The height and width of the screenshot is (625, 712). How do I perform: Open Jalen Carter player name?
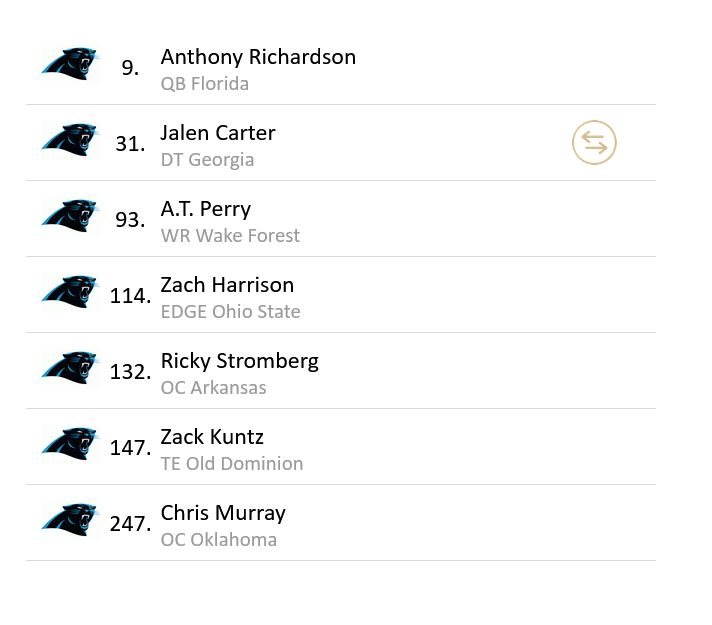(x=218, y=133)
